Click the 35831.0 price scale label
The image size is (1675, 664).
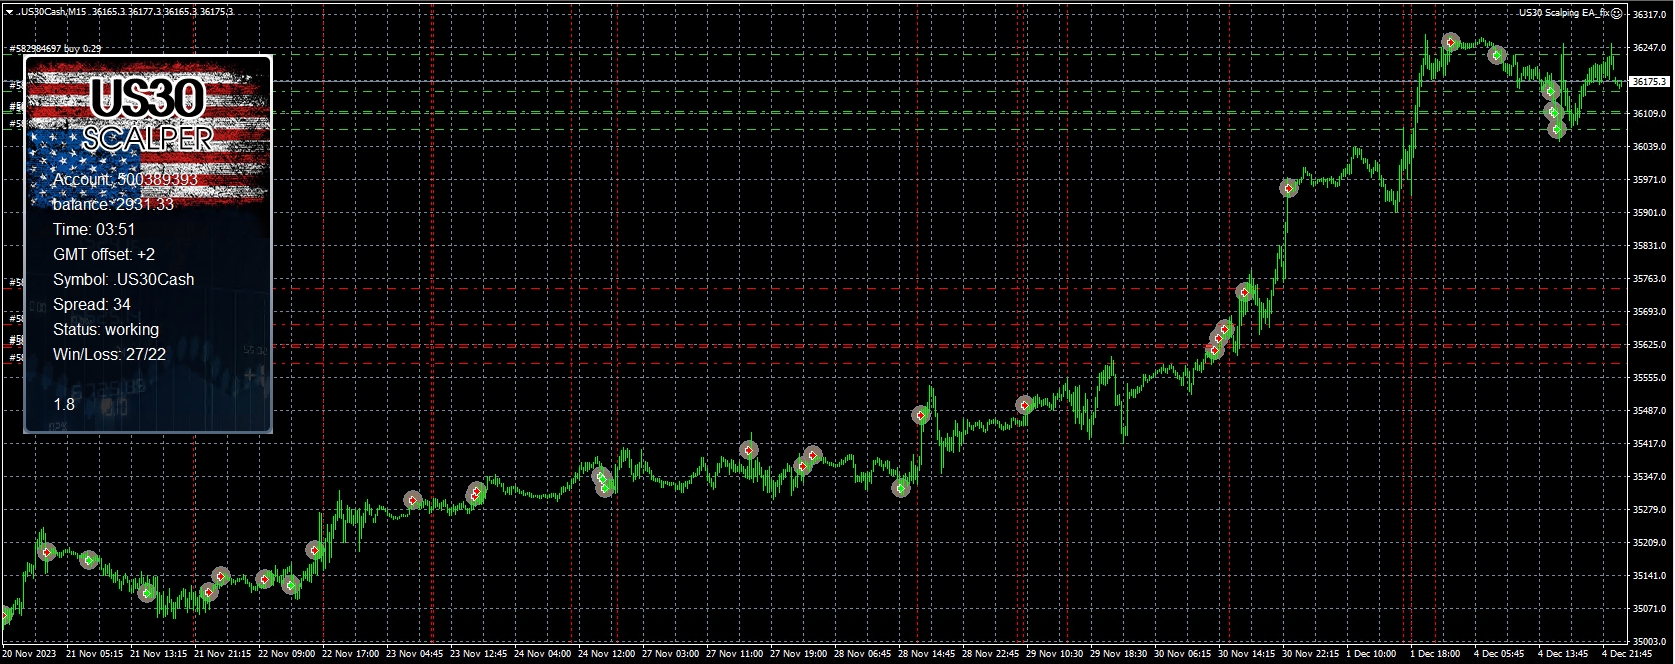[x=1649, y=246]
